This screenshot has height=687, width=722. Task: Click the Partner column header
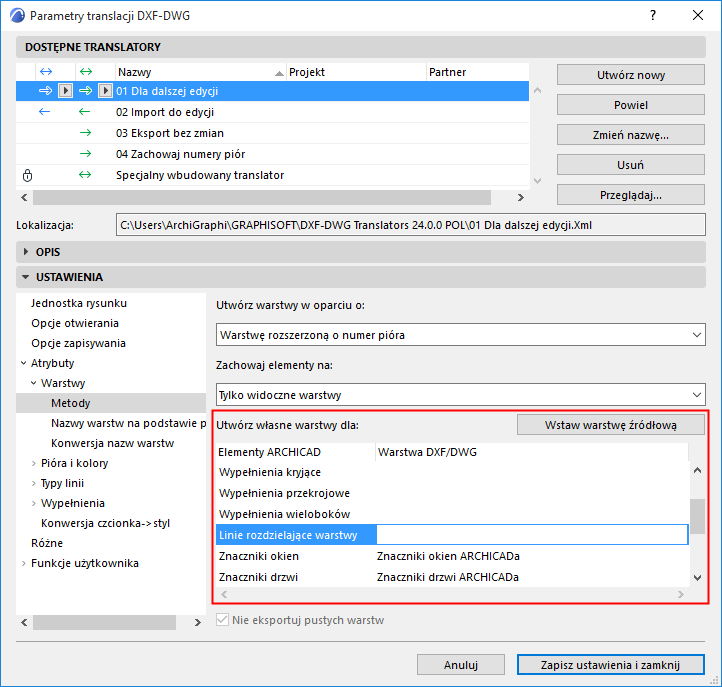477,72
